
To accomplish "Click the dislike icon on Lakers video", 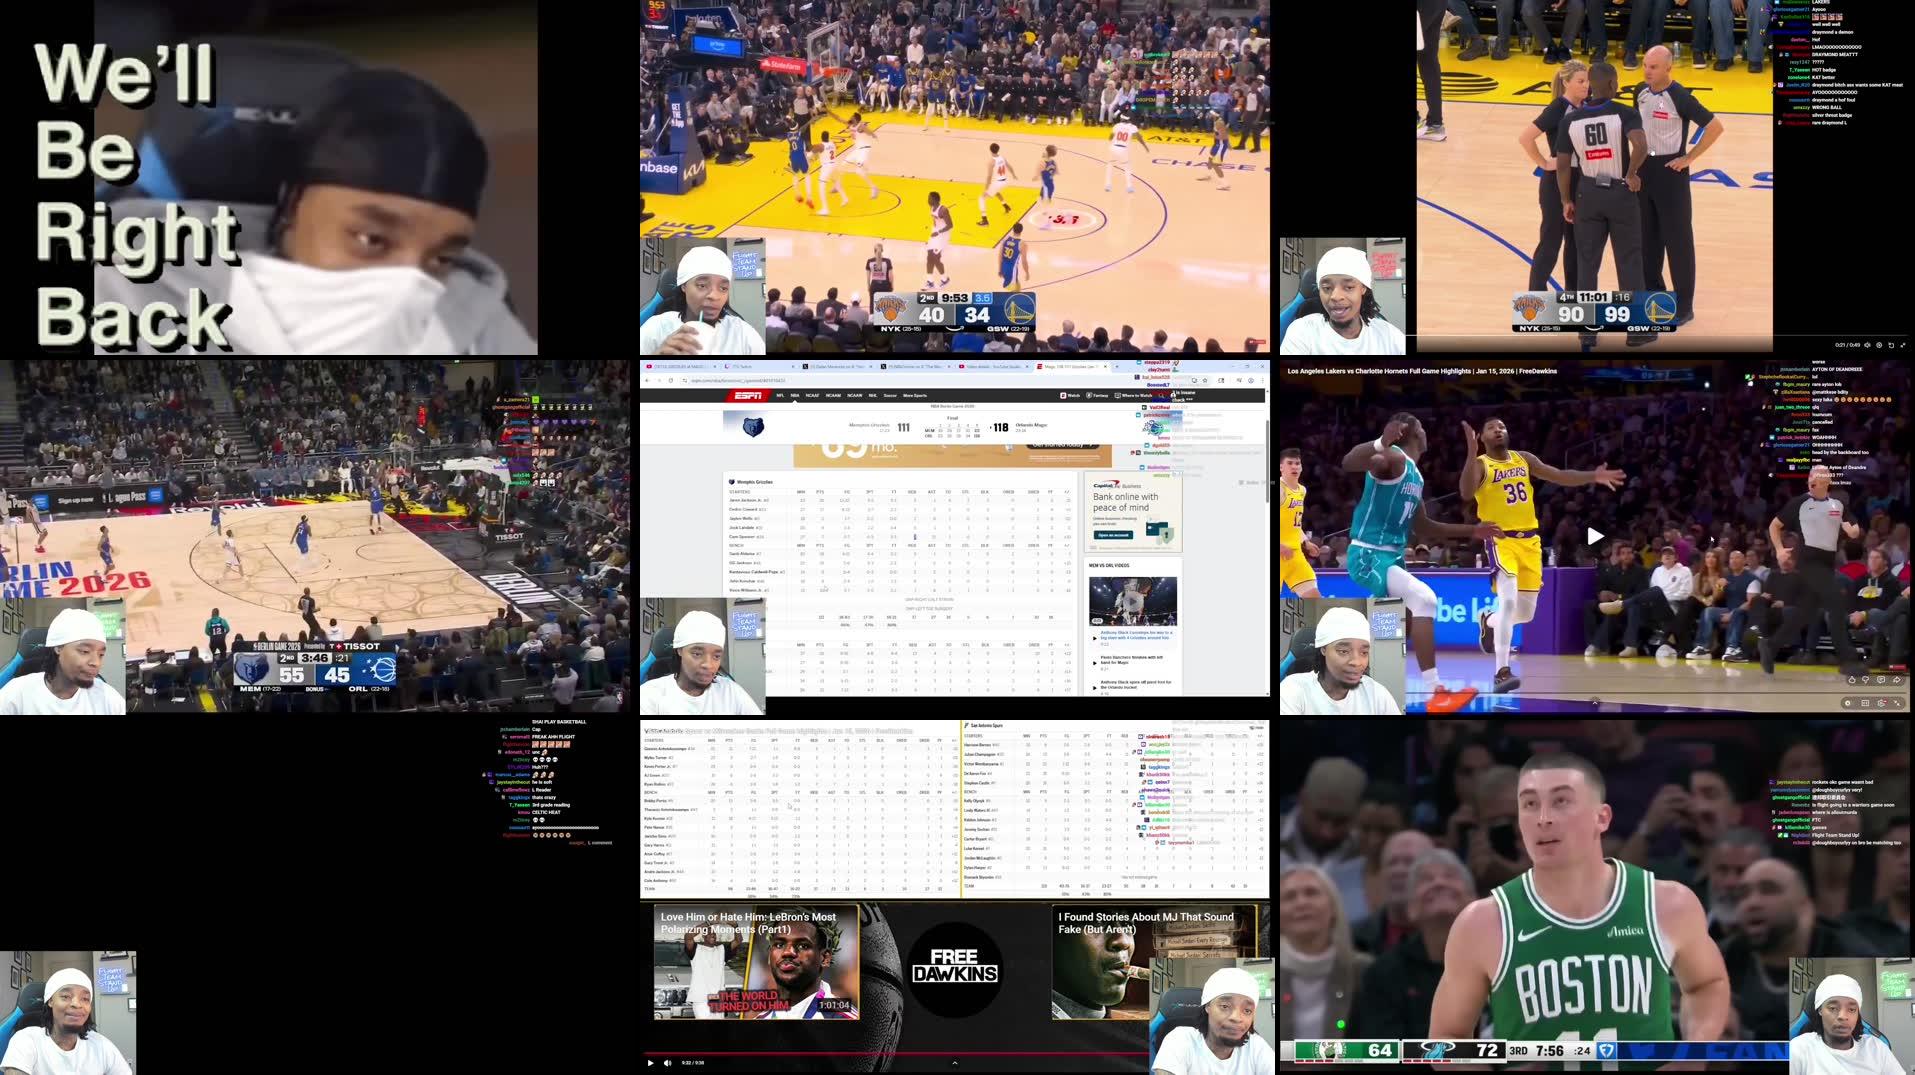I will coord(1866,680).
